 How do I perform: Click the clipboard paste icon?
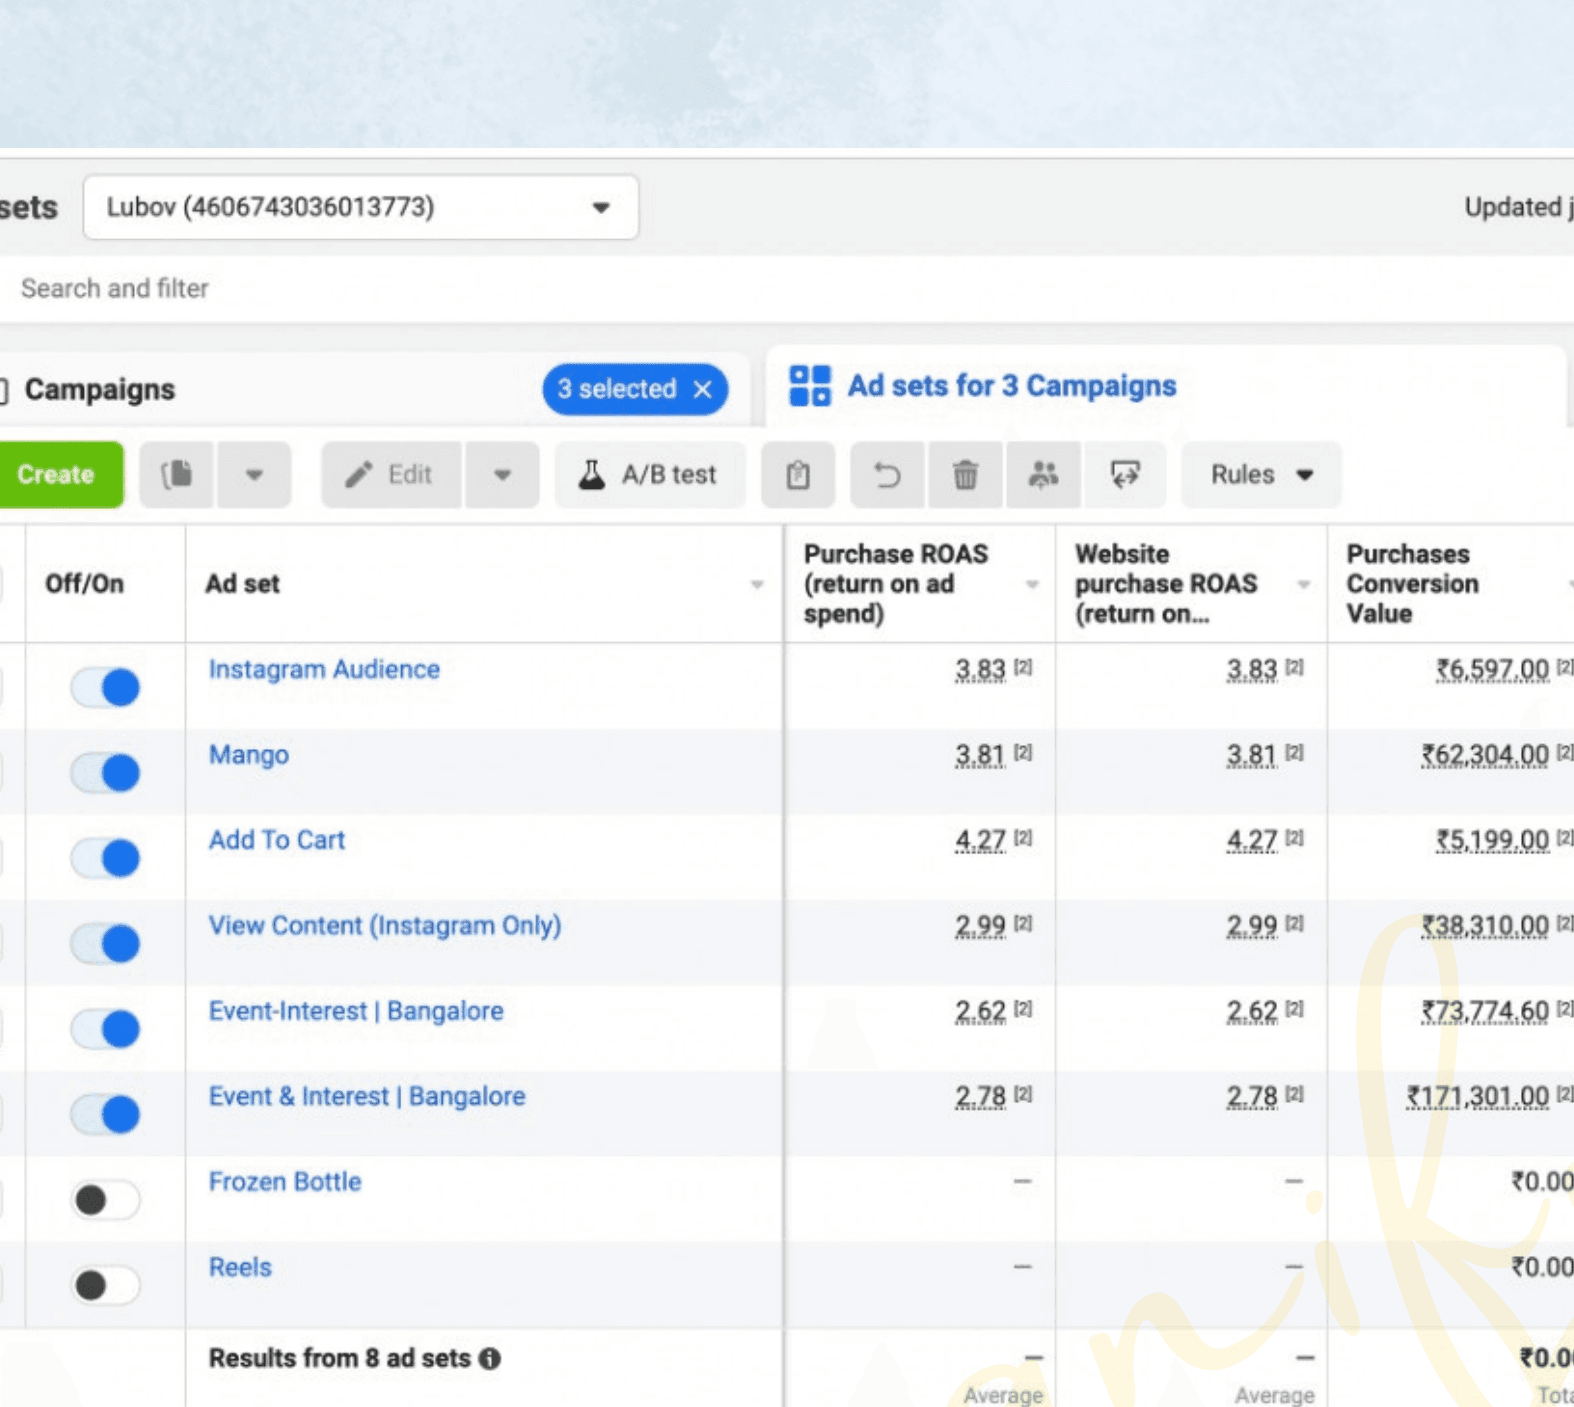click(x=798, y=474)
